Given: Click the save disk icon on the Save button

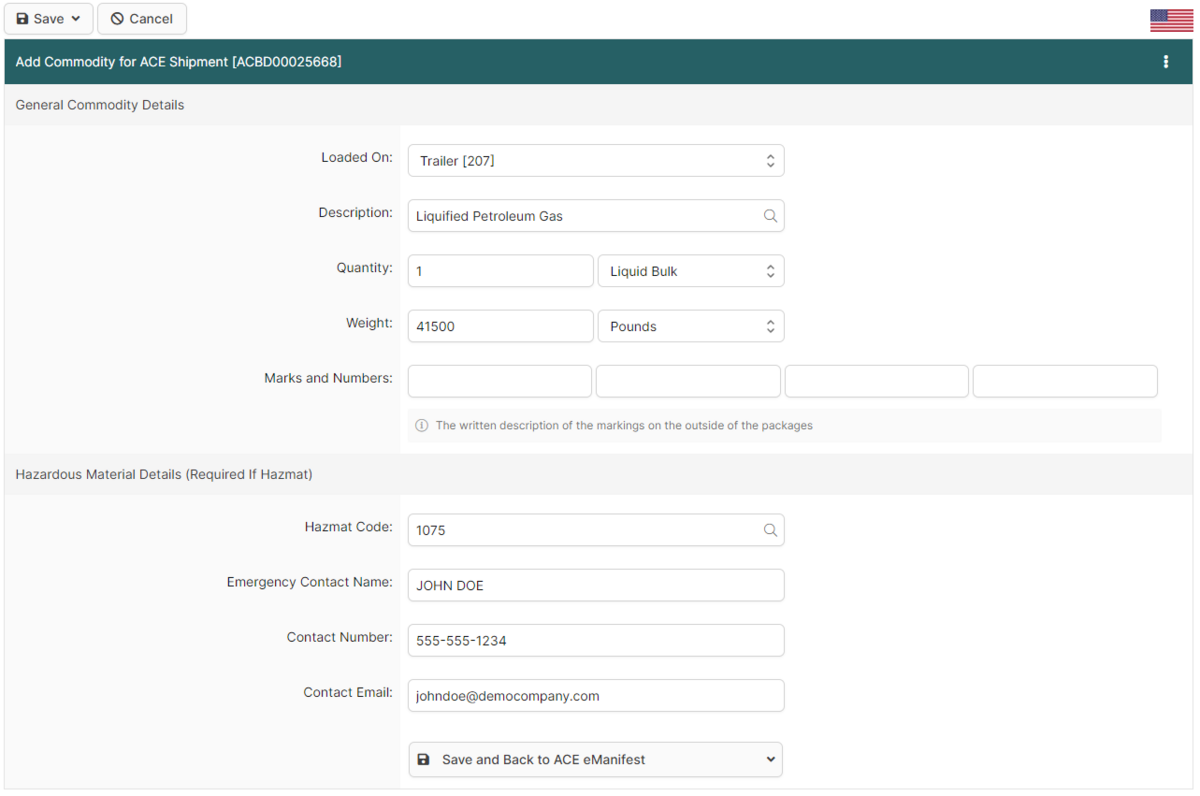Looking at the screenshot, I should click(23, 18).
